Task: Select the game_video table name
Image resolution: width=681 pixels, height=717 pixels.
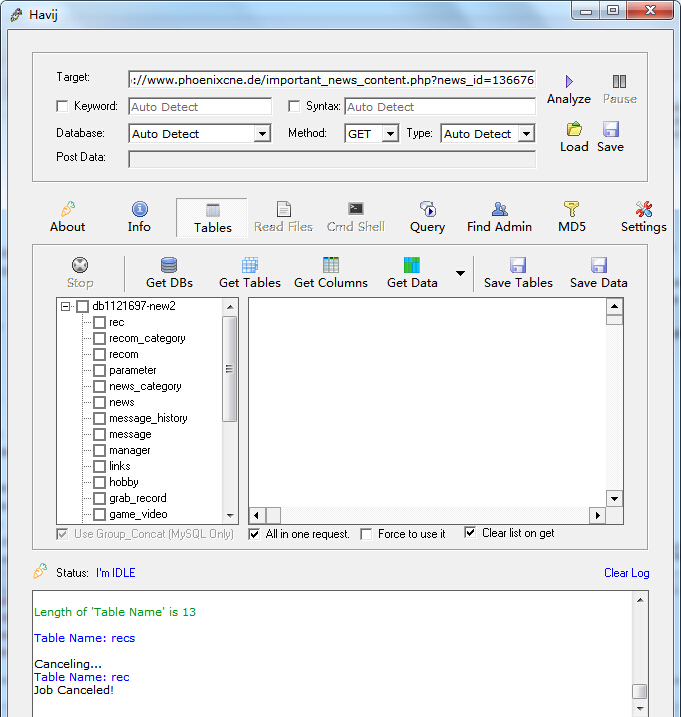Action: pyautogui.click(x=138, y=514)
